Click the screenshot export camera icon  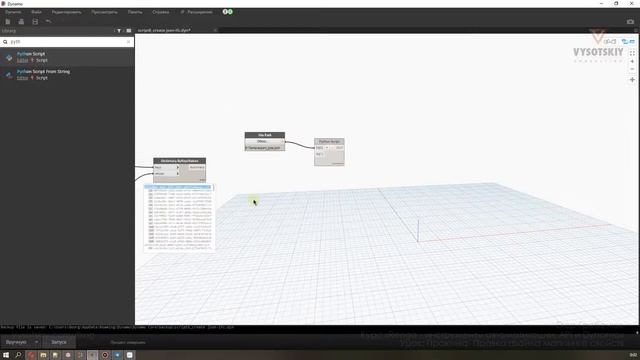(x=630, y=22)
